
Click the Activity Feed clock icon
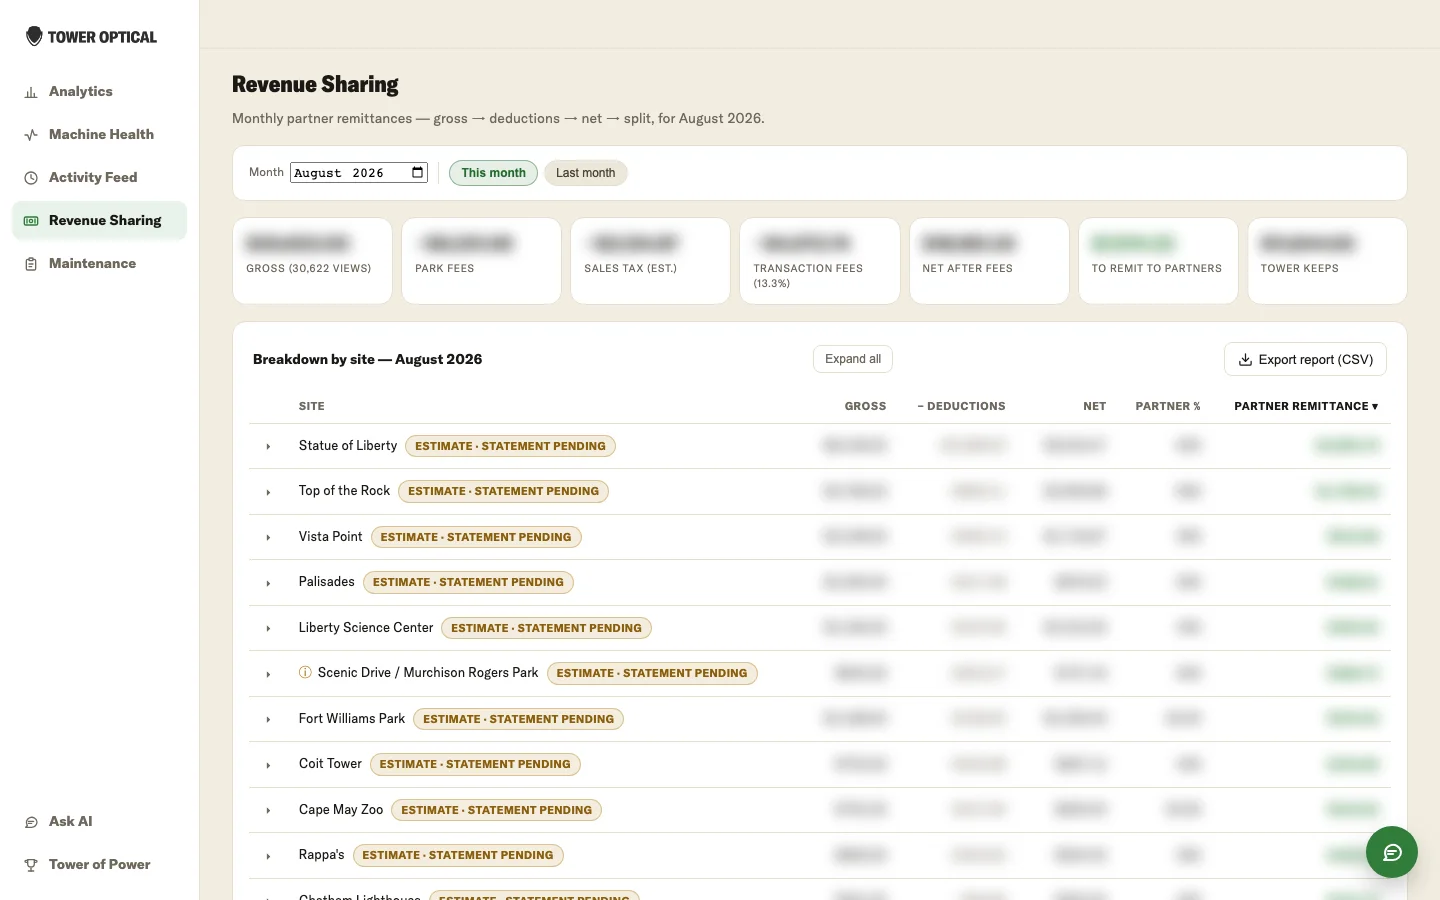[31, 178]
